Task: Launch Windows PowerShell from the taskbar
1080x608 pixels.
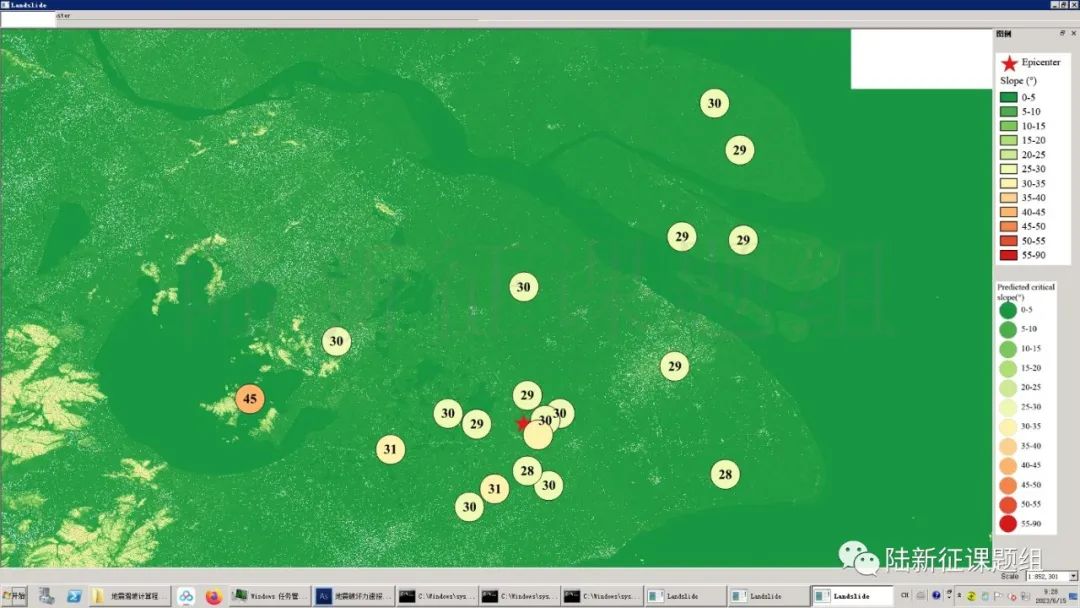Action: tap(74, 596)
